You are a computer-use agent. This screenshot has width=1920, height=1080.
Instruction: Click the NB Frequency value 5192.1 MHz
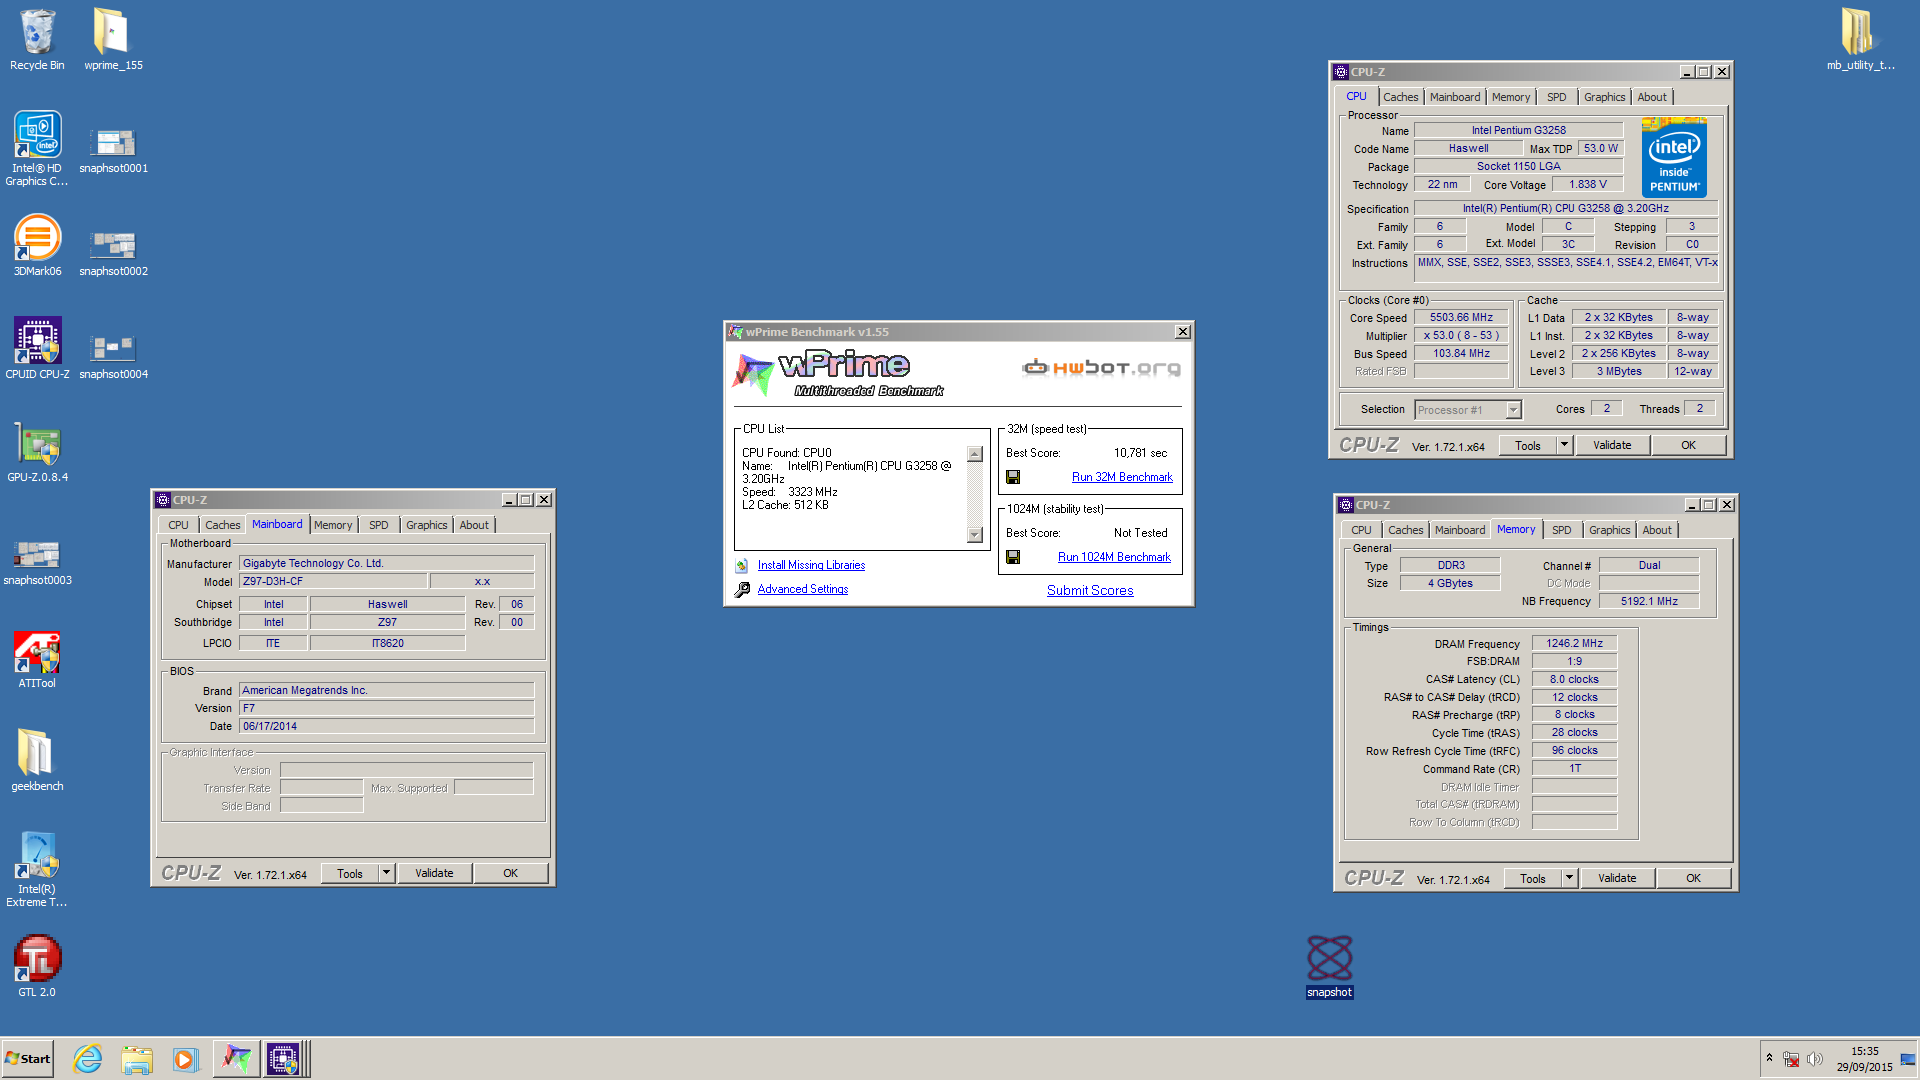pyautogui.click(x=1649, y=601)
